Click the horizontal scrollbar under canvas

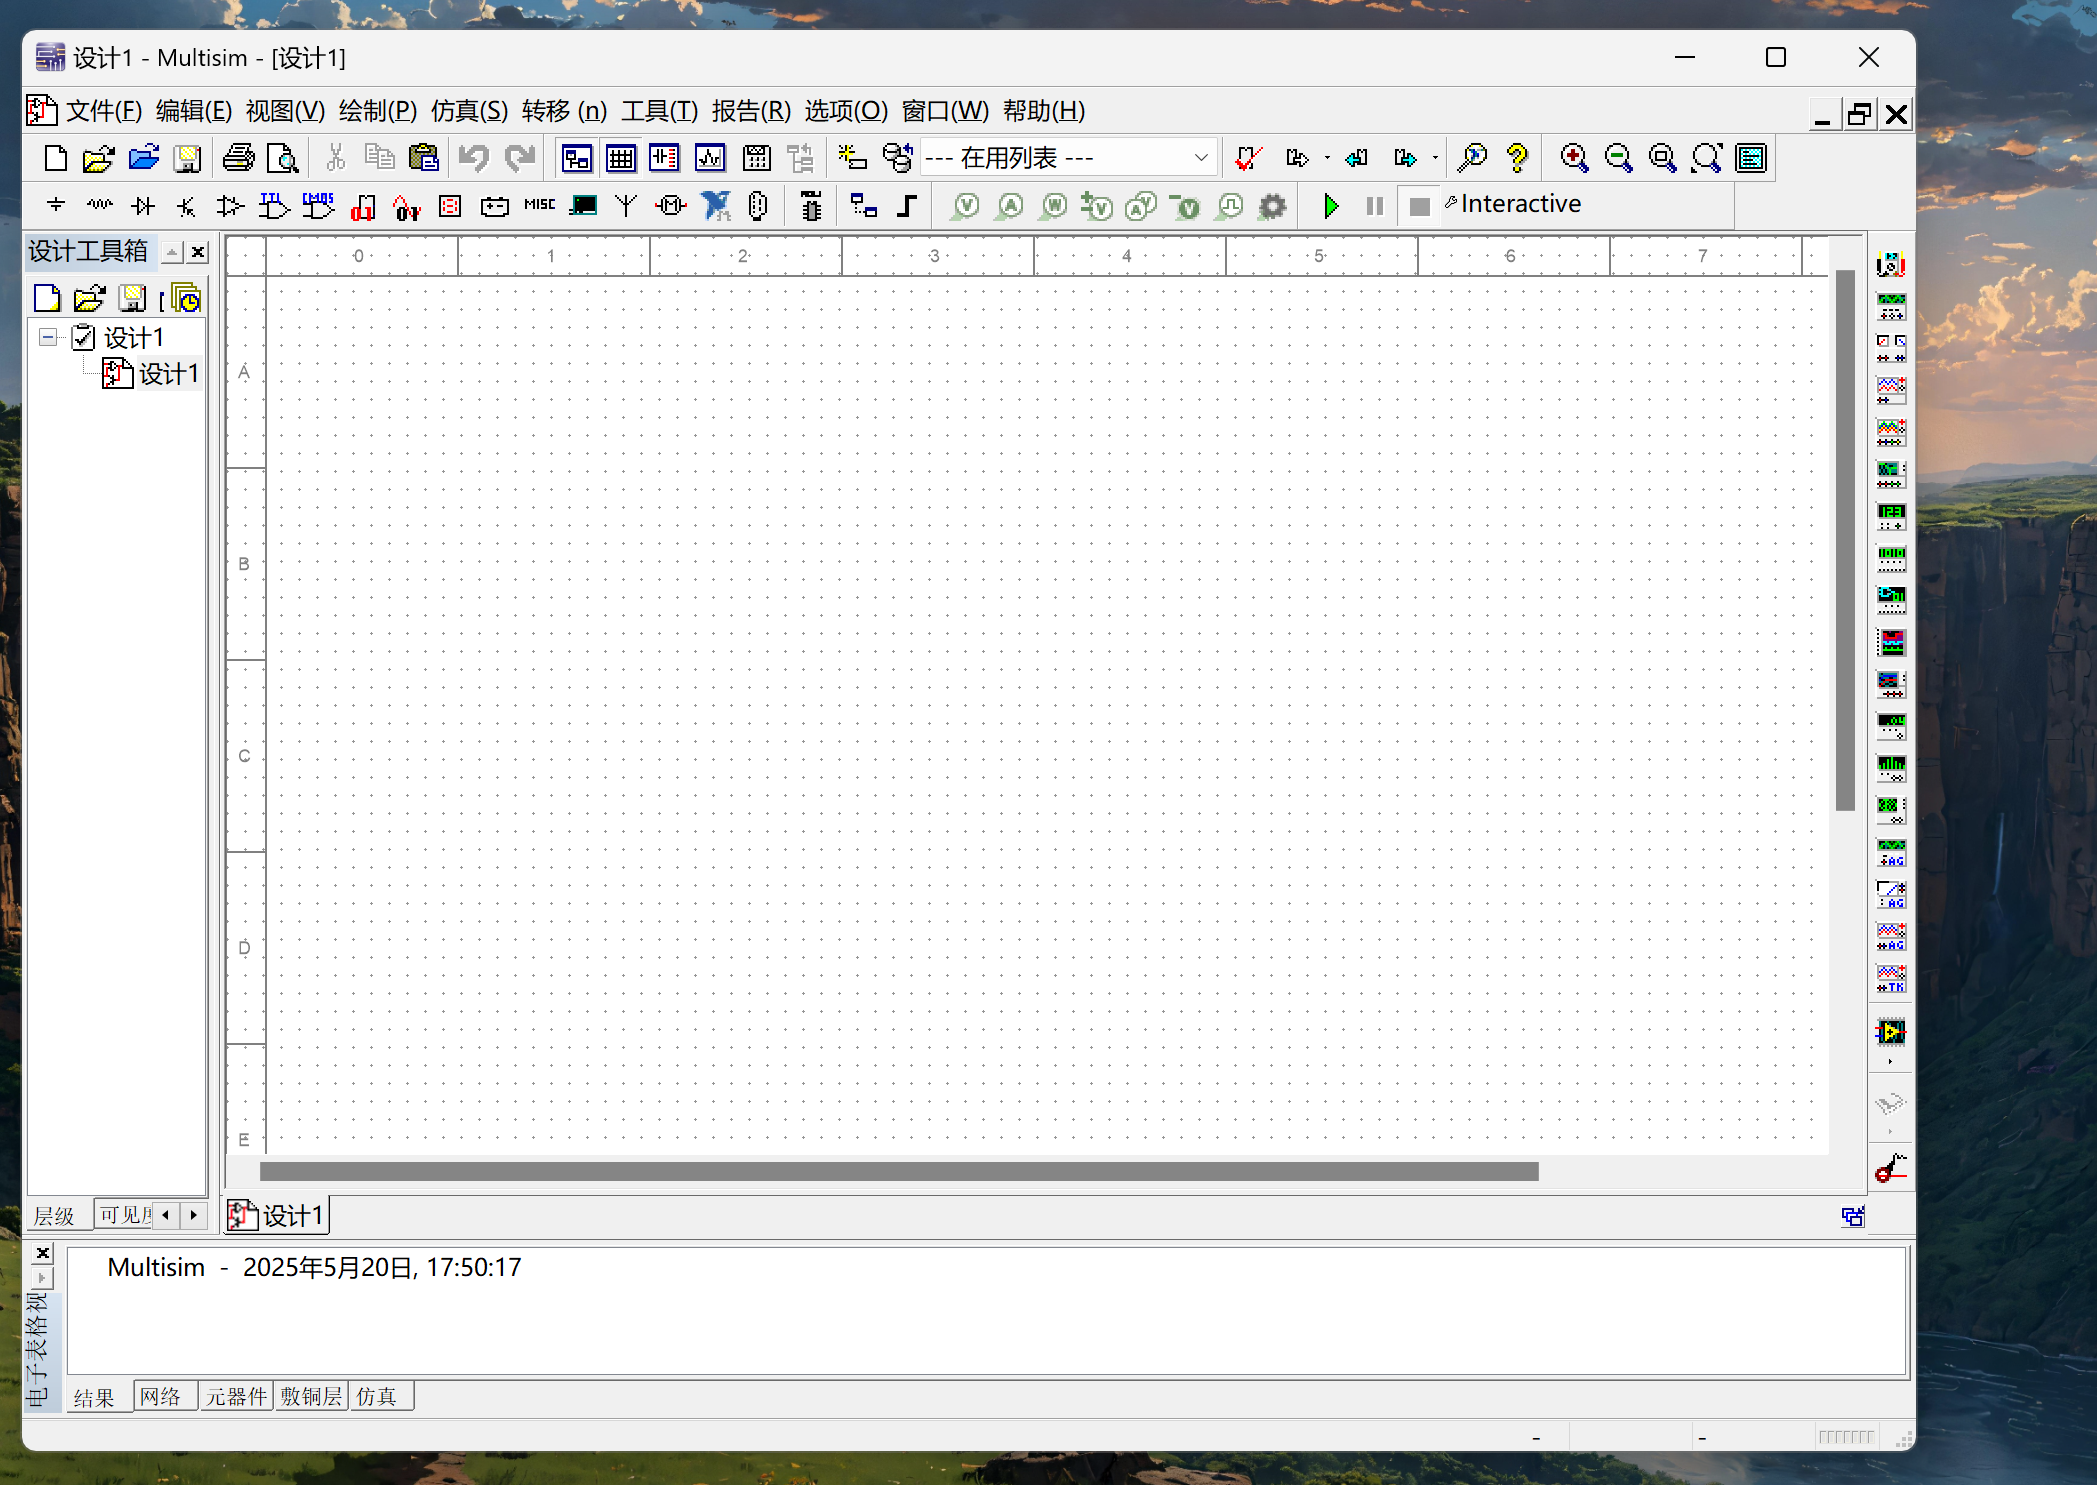[x=898, y=1171]
